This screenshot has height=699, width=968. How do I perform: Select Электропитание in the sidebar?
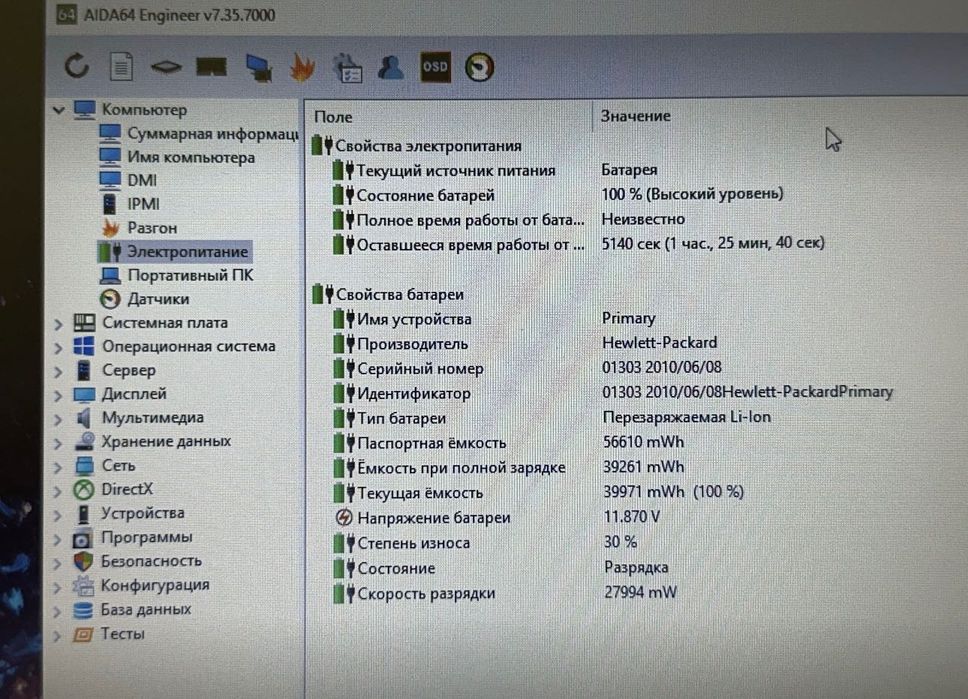point(174,251)
